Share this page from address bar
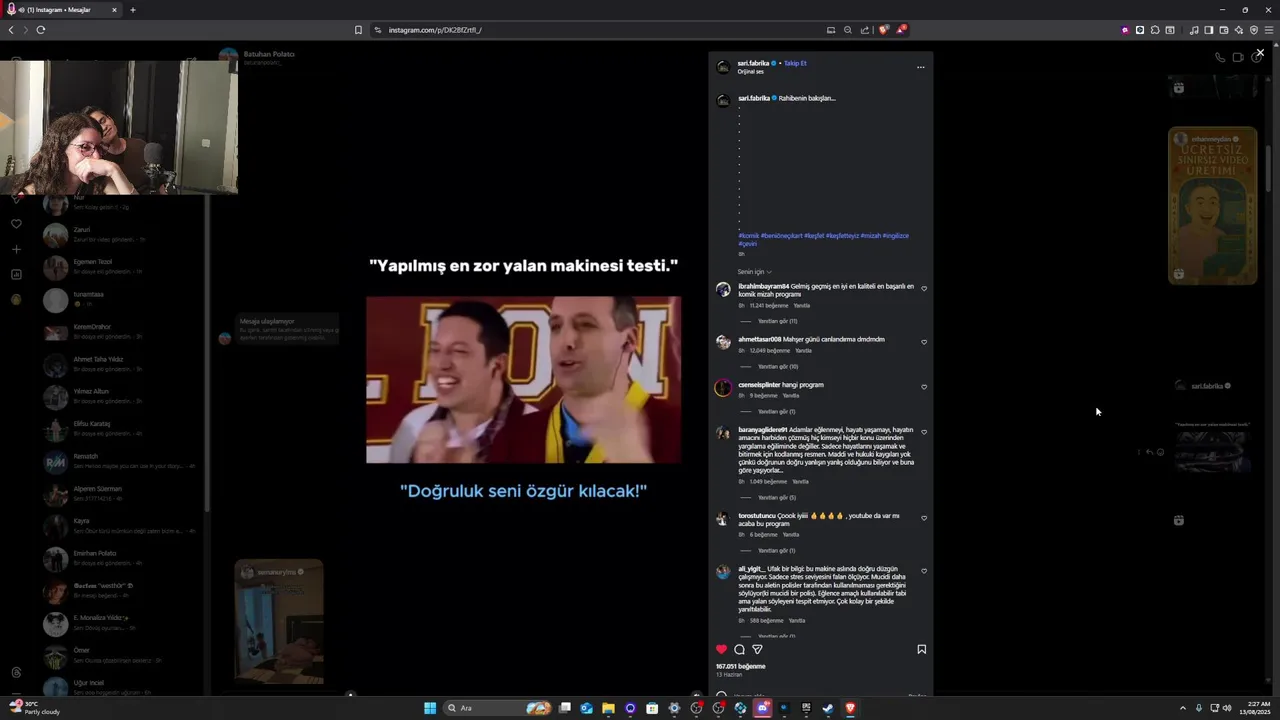Viewport: 1280px width, 720px height. pyautogui.click(x=865, y=30)
